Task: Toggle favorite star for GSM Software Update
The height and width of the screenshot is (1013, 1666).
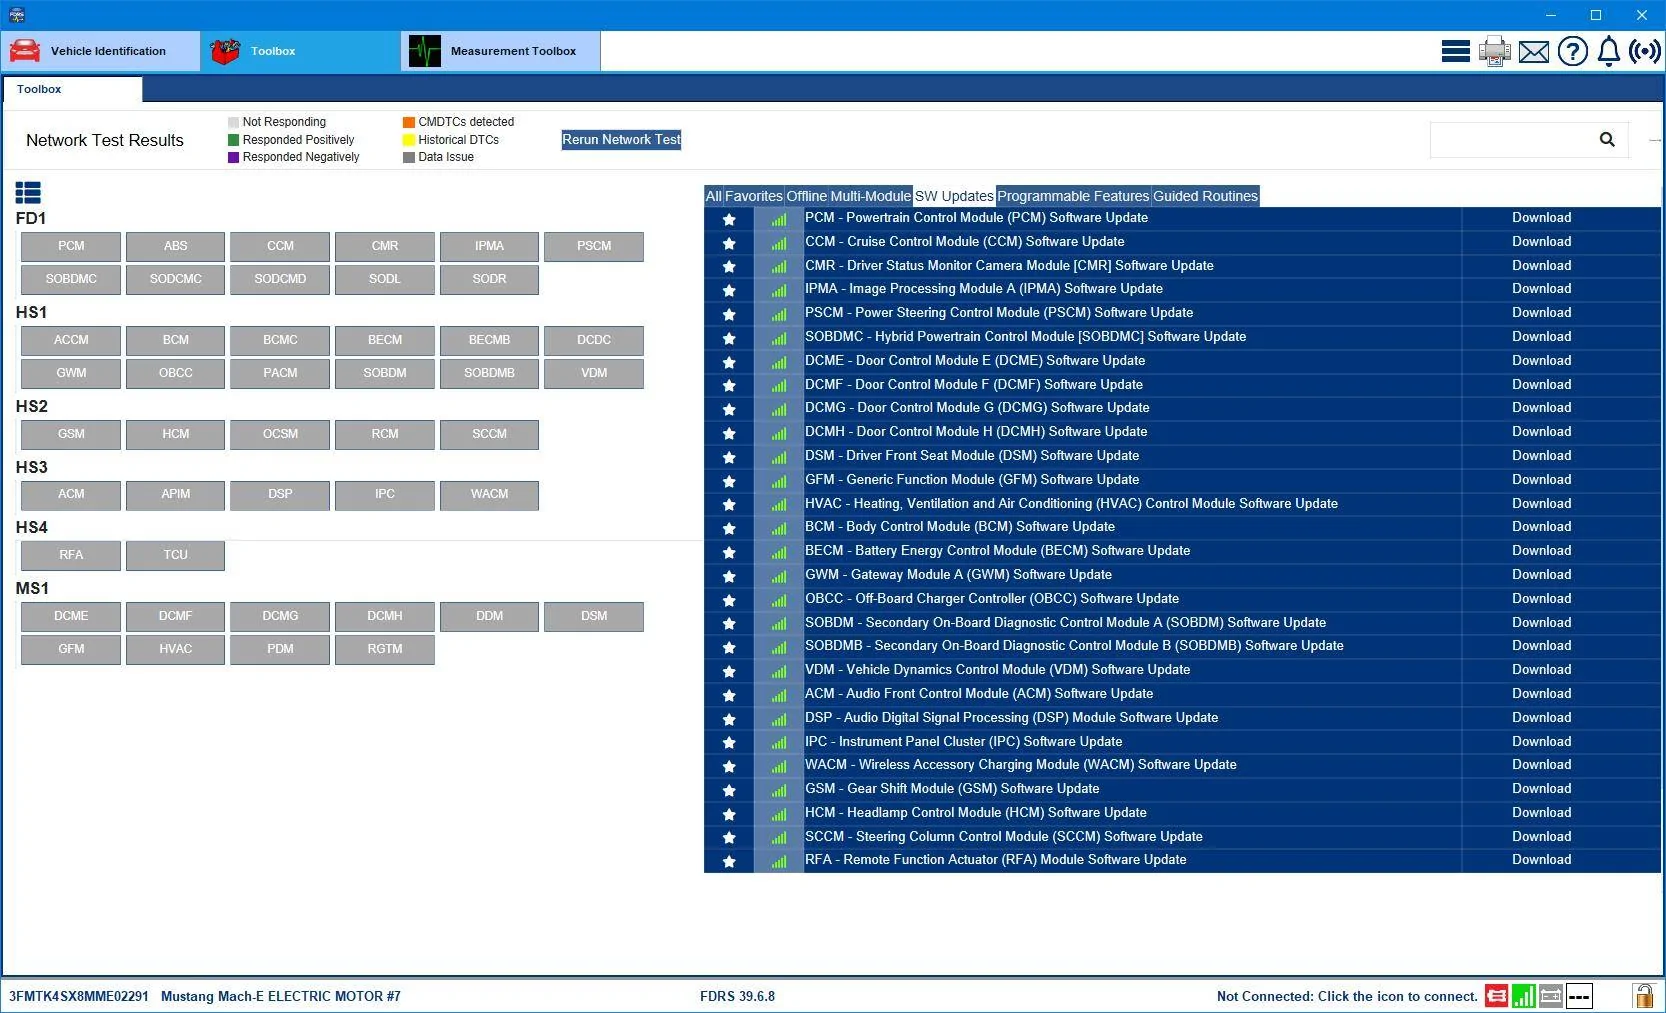Action: 729,790
